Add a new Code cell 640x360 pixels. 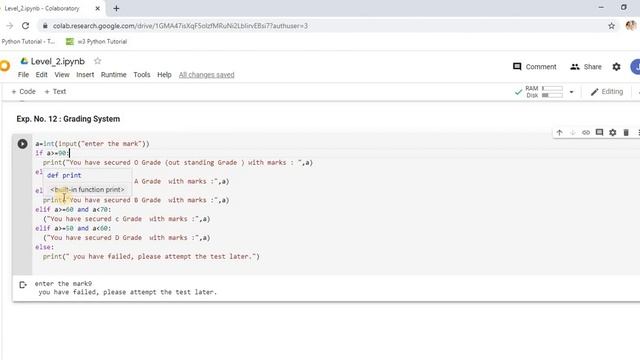point(23,91)
